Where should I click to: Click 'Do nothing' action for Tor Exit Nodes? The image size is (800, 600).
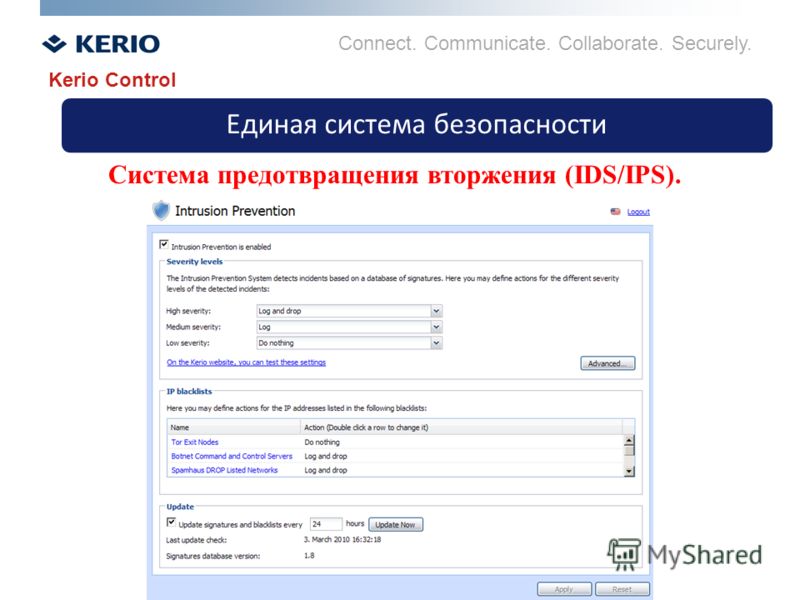pos(322,442)
